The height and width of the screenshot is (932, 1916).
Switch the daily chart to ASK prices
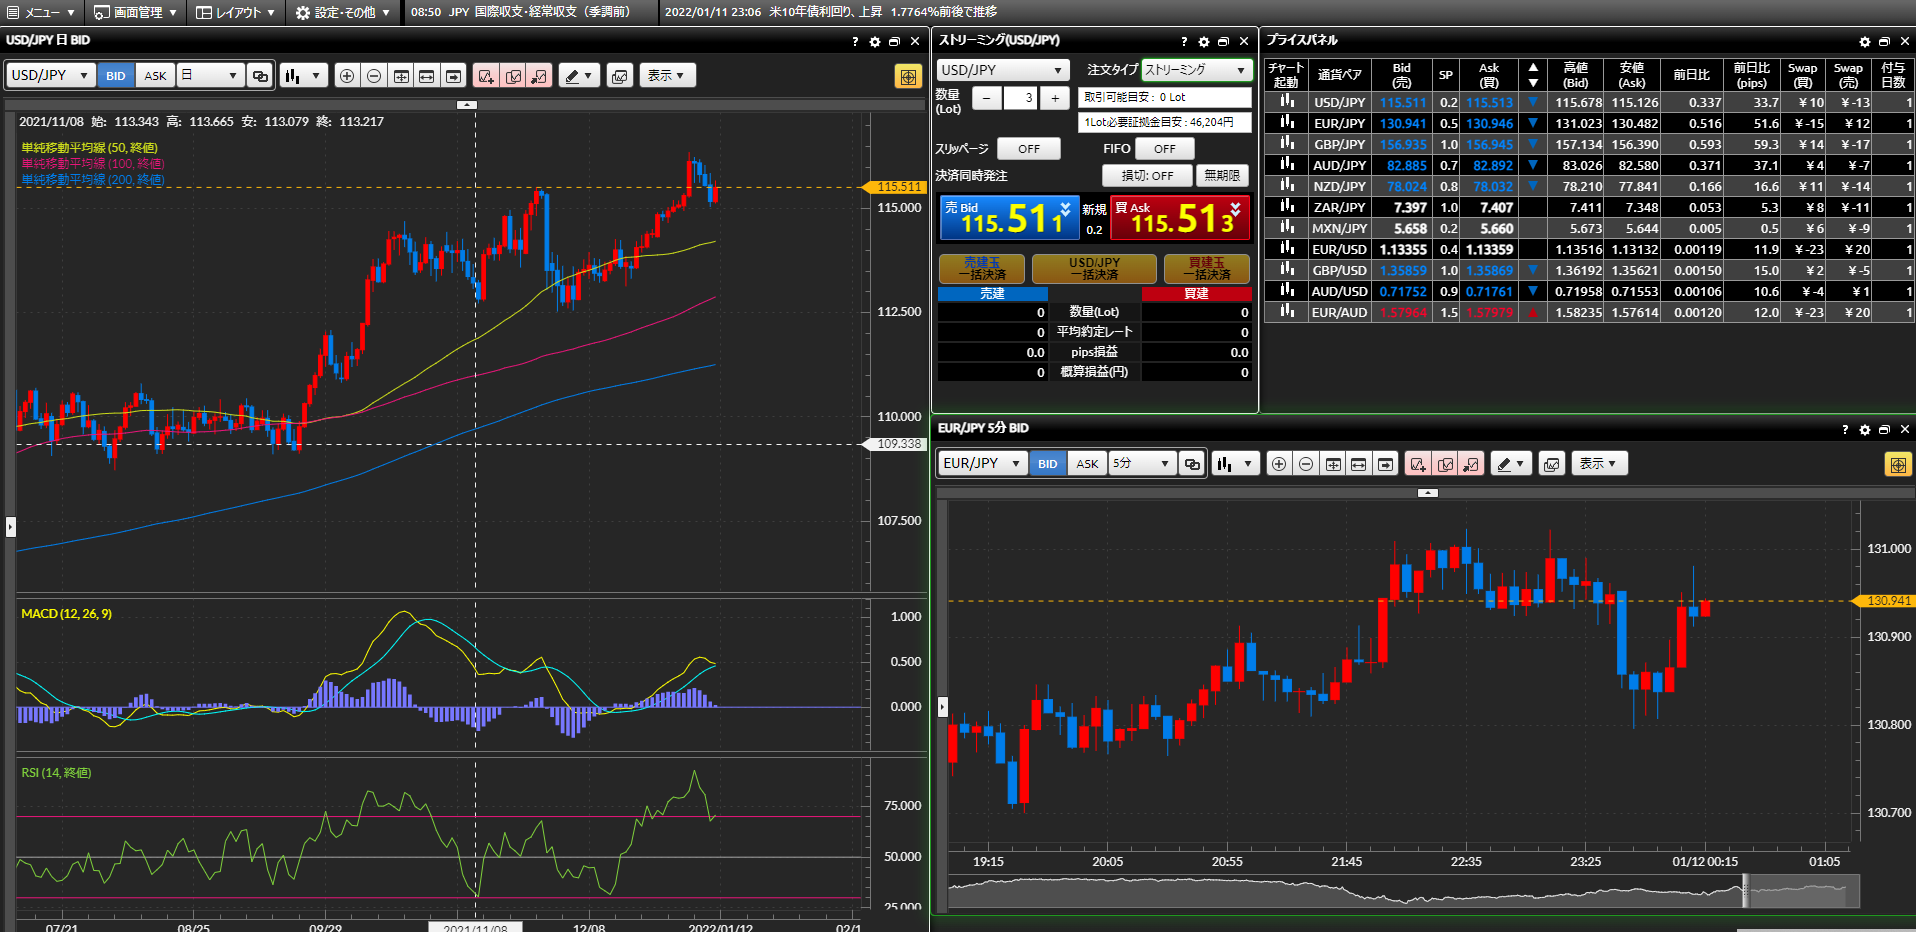click(x=154, y=75)
